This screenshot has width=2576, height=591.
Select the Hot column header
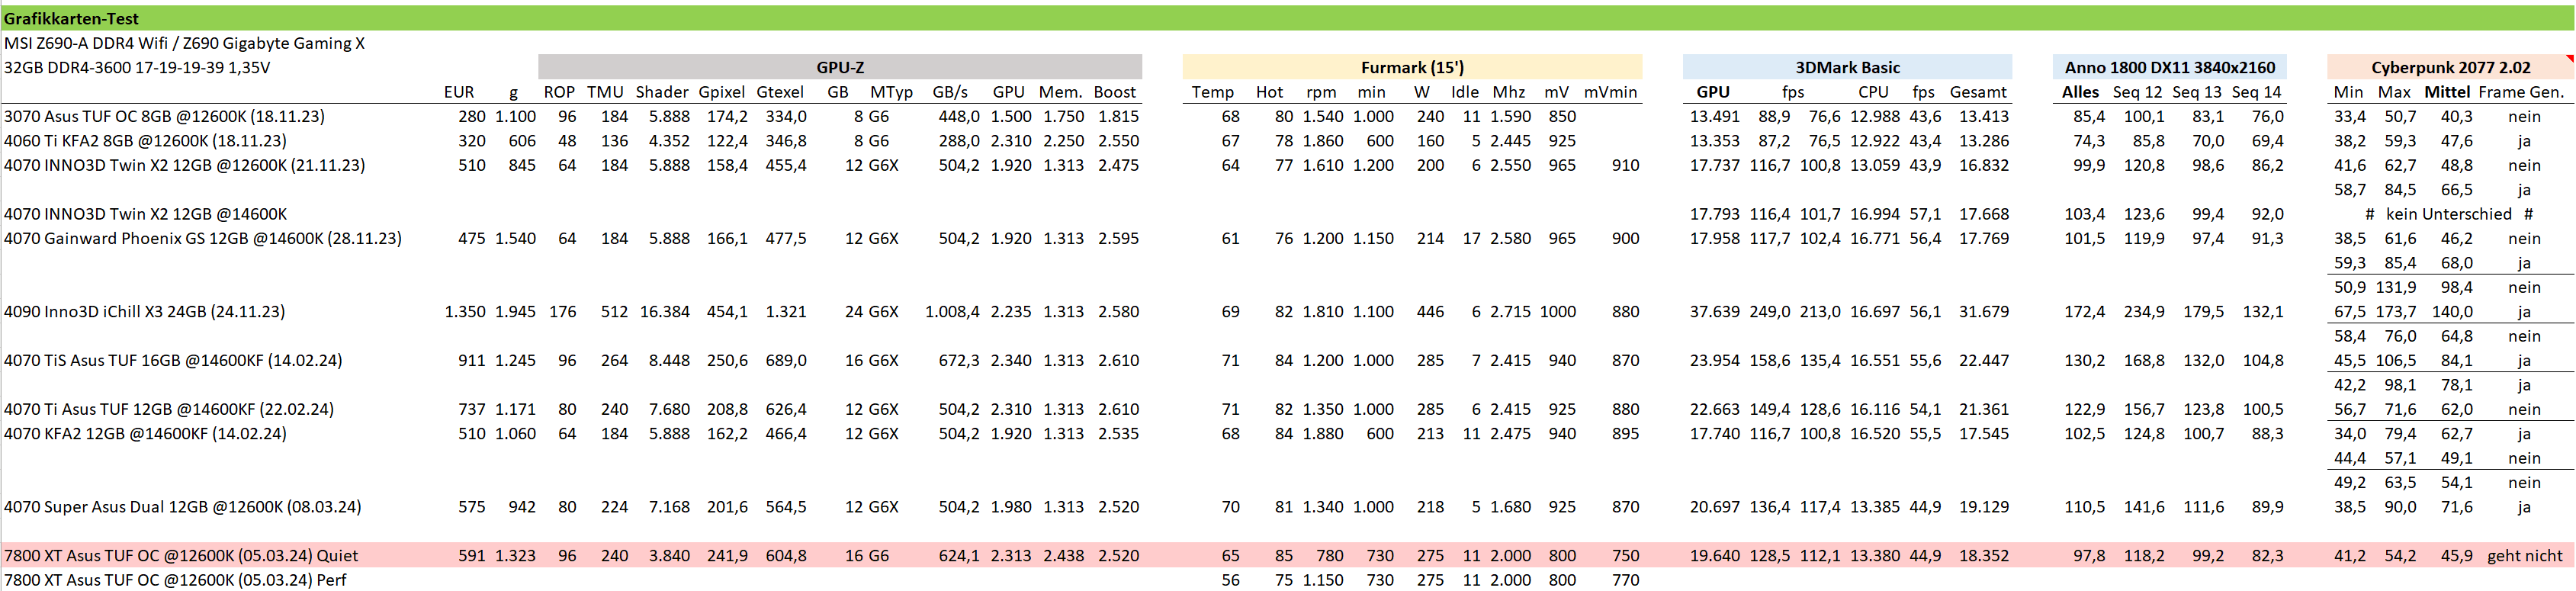tap(1269, 92)
